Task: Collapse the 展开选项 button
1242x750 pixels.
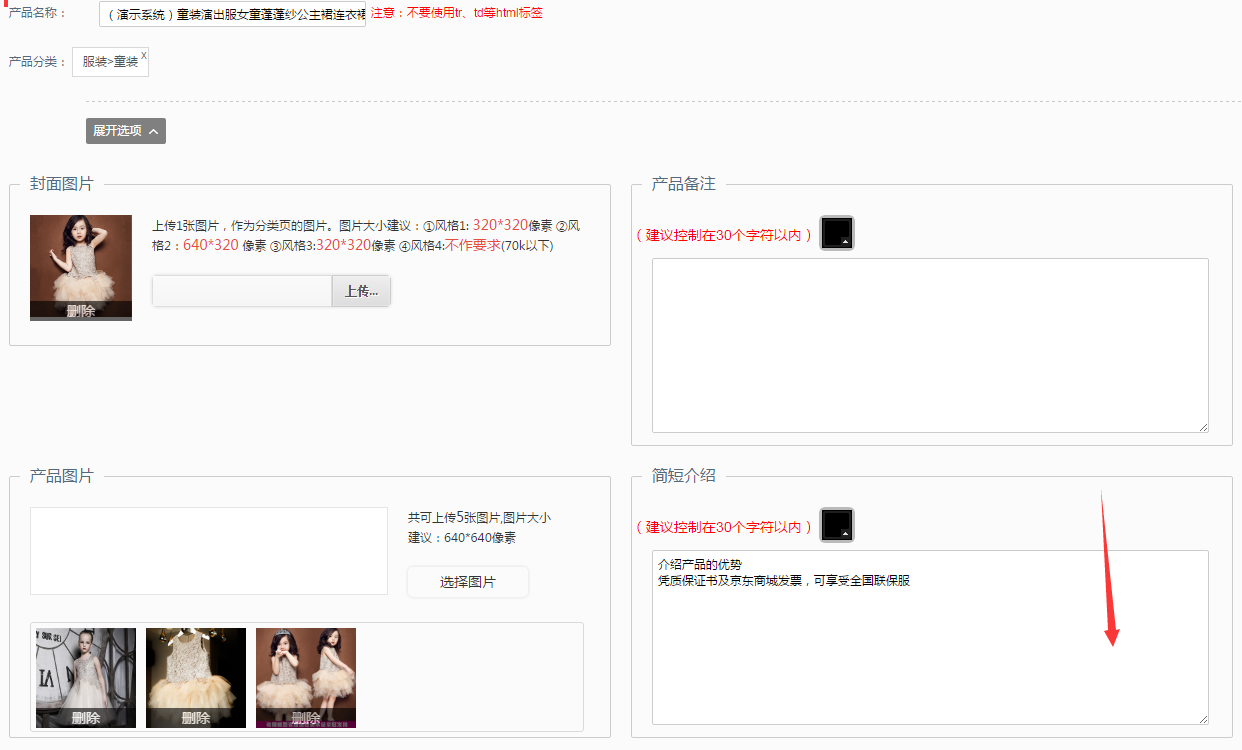Action: click(x=126, y=131)
